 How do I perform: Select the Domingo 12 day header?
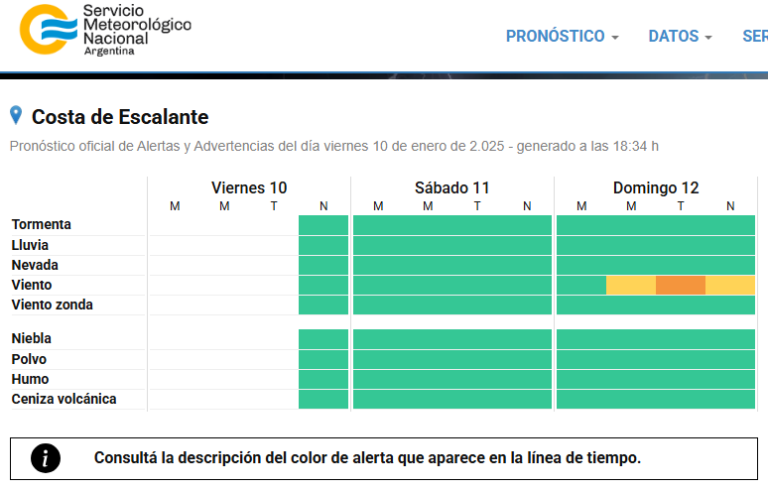tap(656, 188)
